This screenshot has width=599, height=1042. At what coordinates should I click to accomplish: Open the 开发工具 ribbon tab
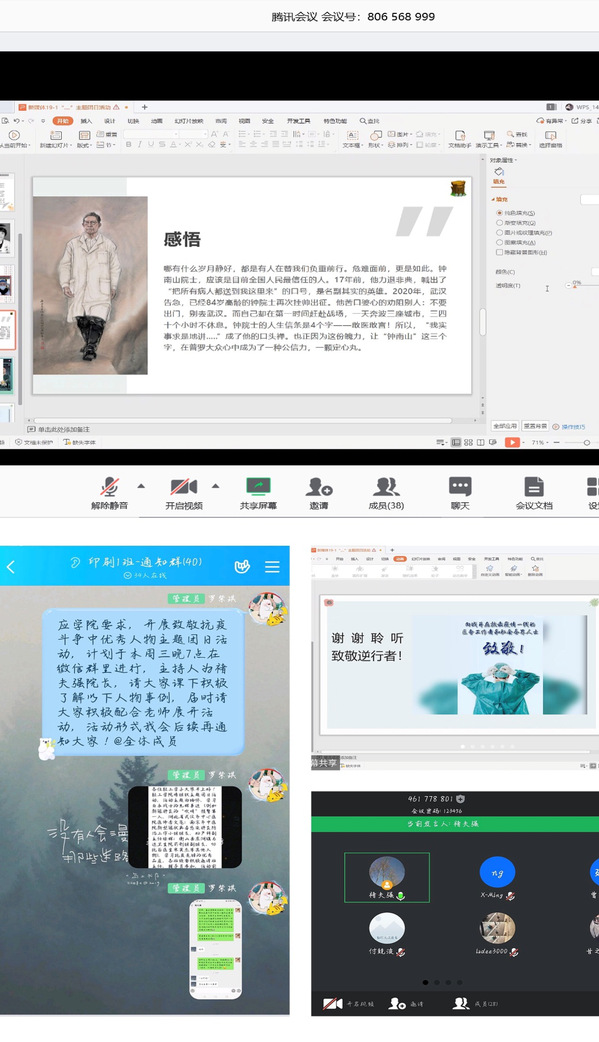(x=299, y=121)
